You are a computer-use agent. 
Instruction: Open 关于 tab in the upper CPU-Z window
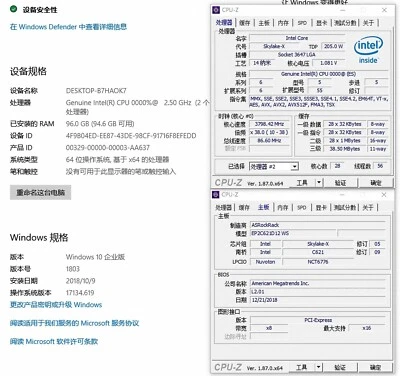coord(368,23)
